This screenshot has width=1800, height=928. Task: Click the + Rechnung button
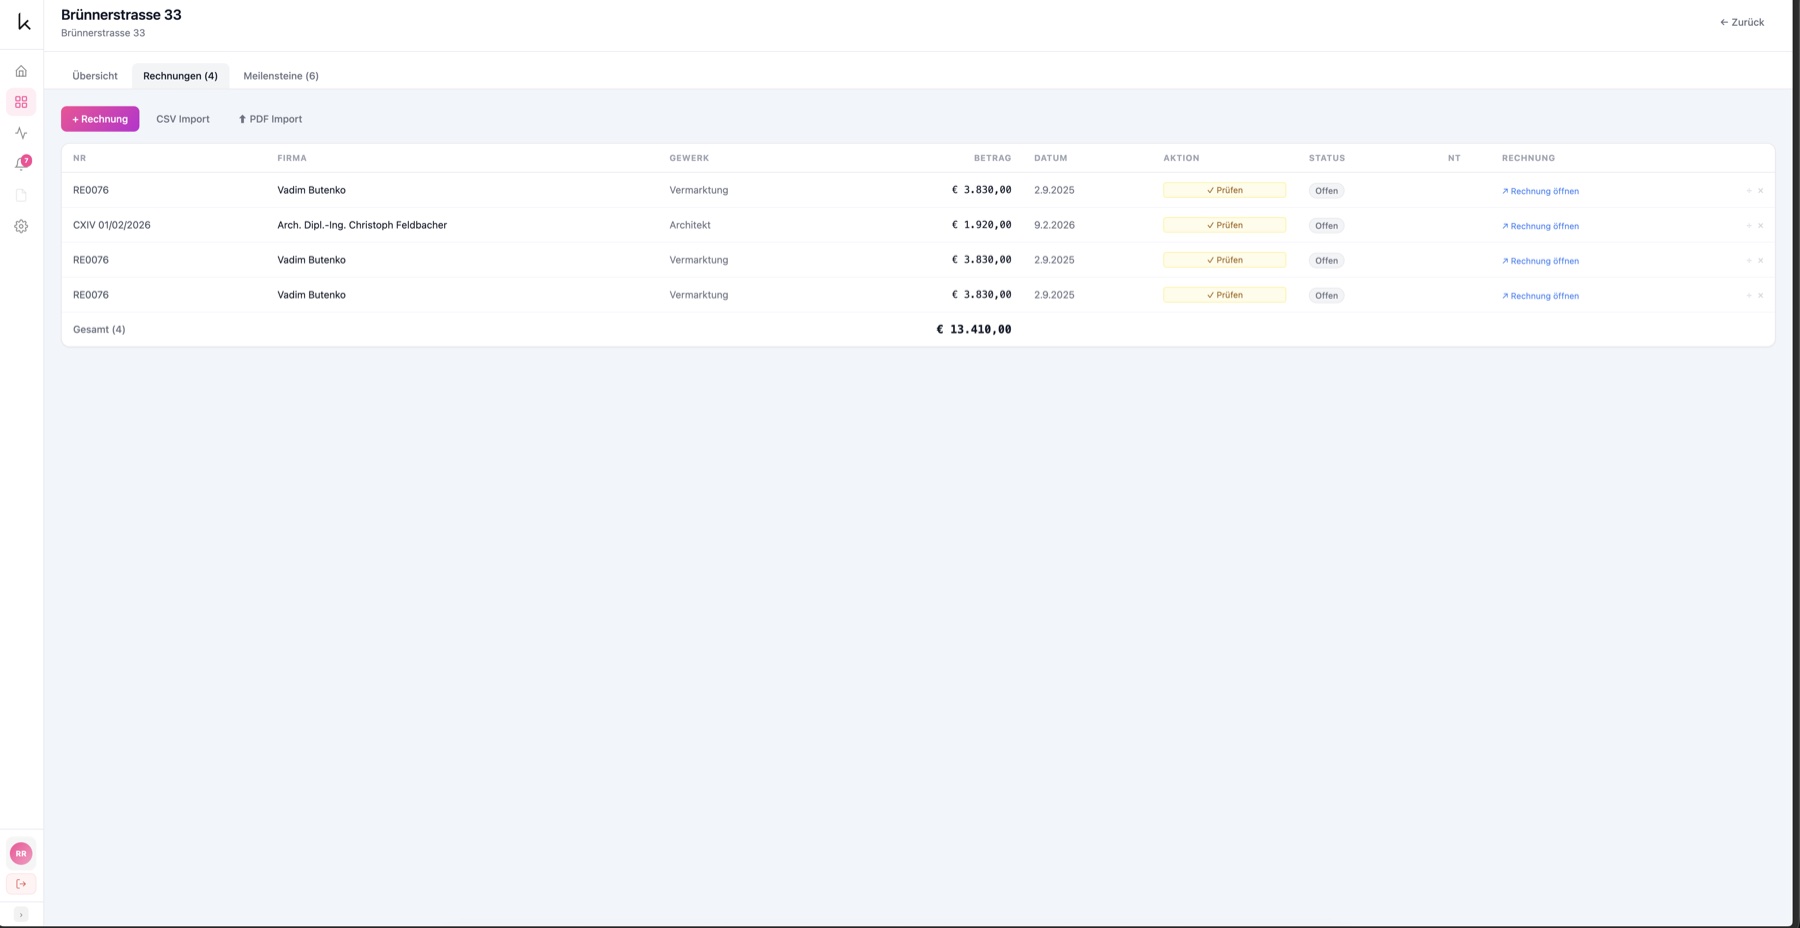tap(100, 119)
